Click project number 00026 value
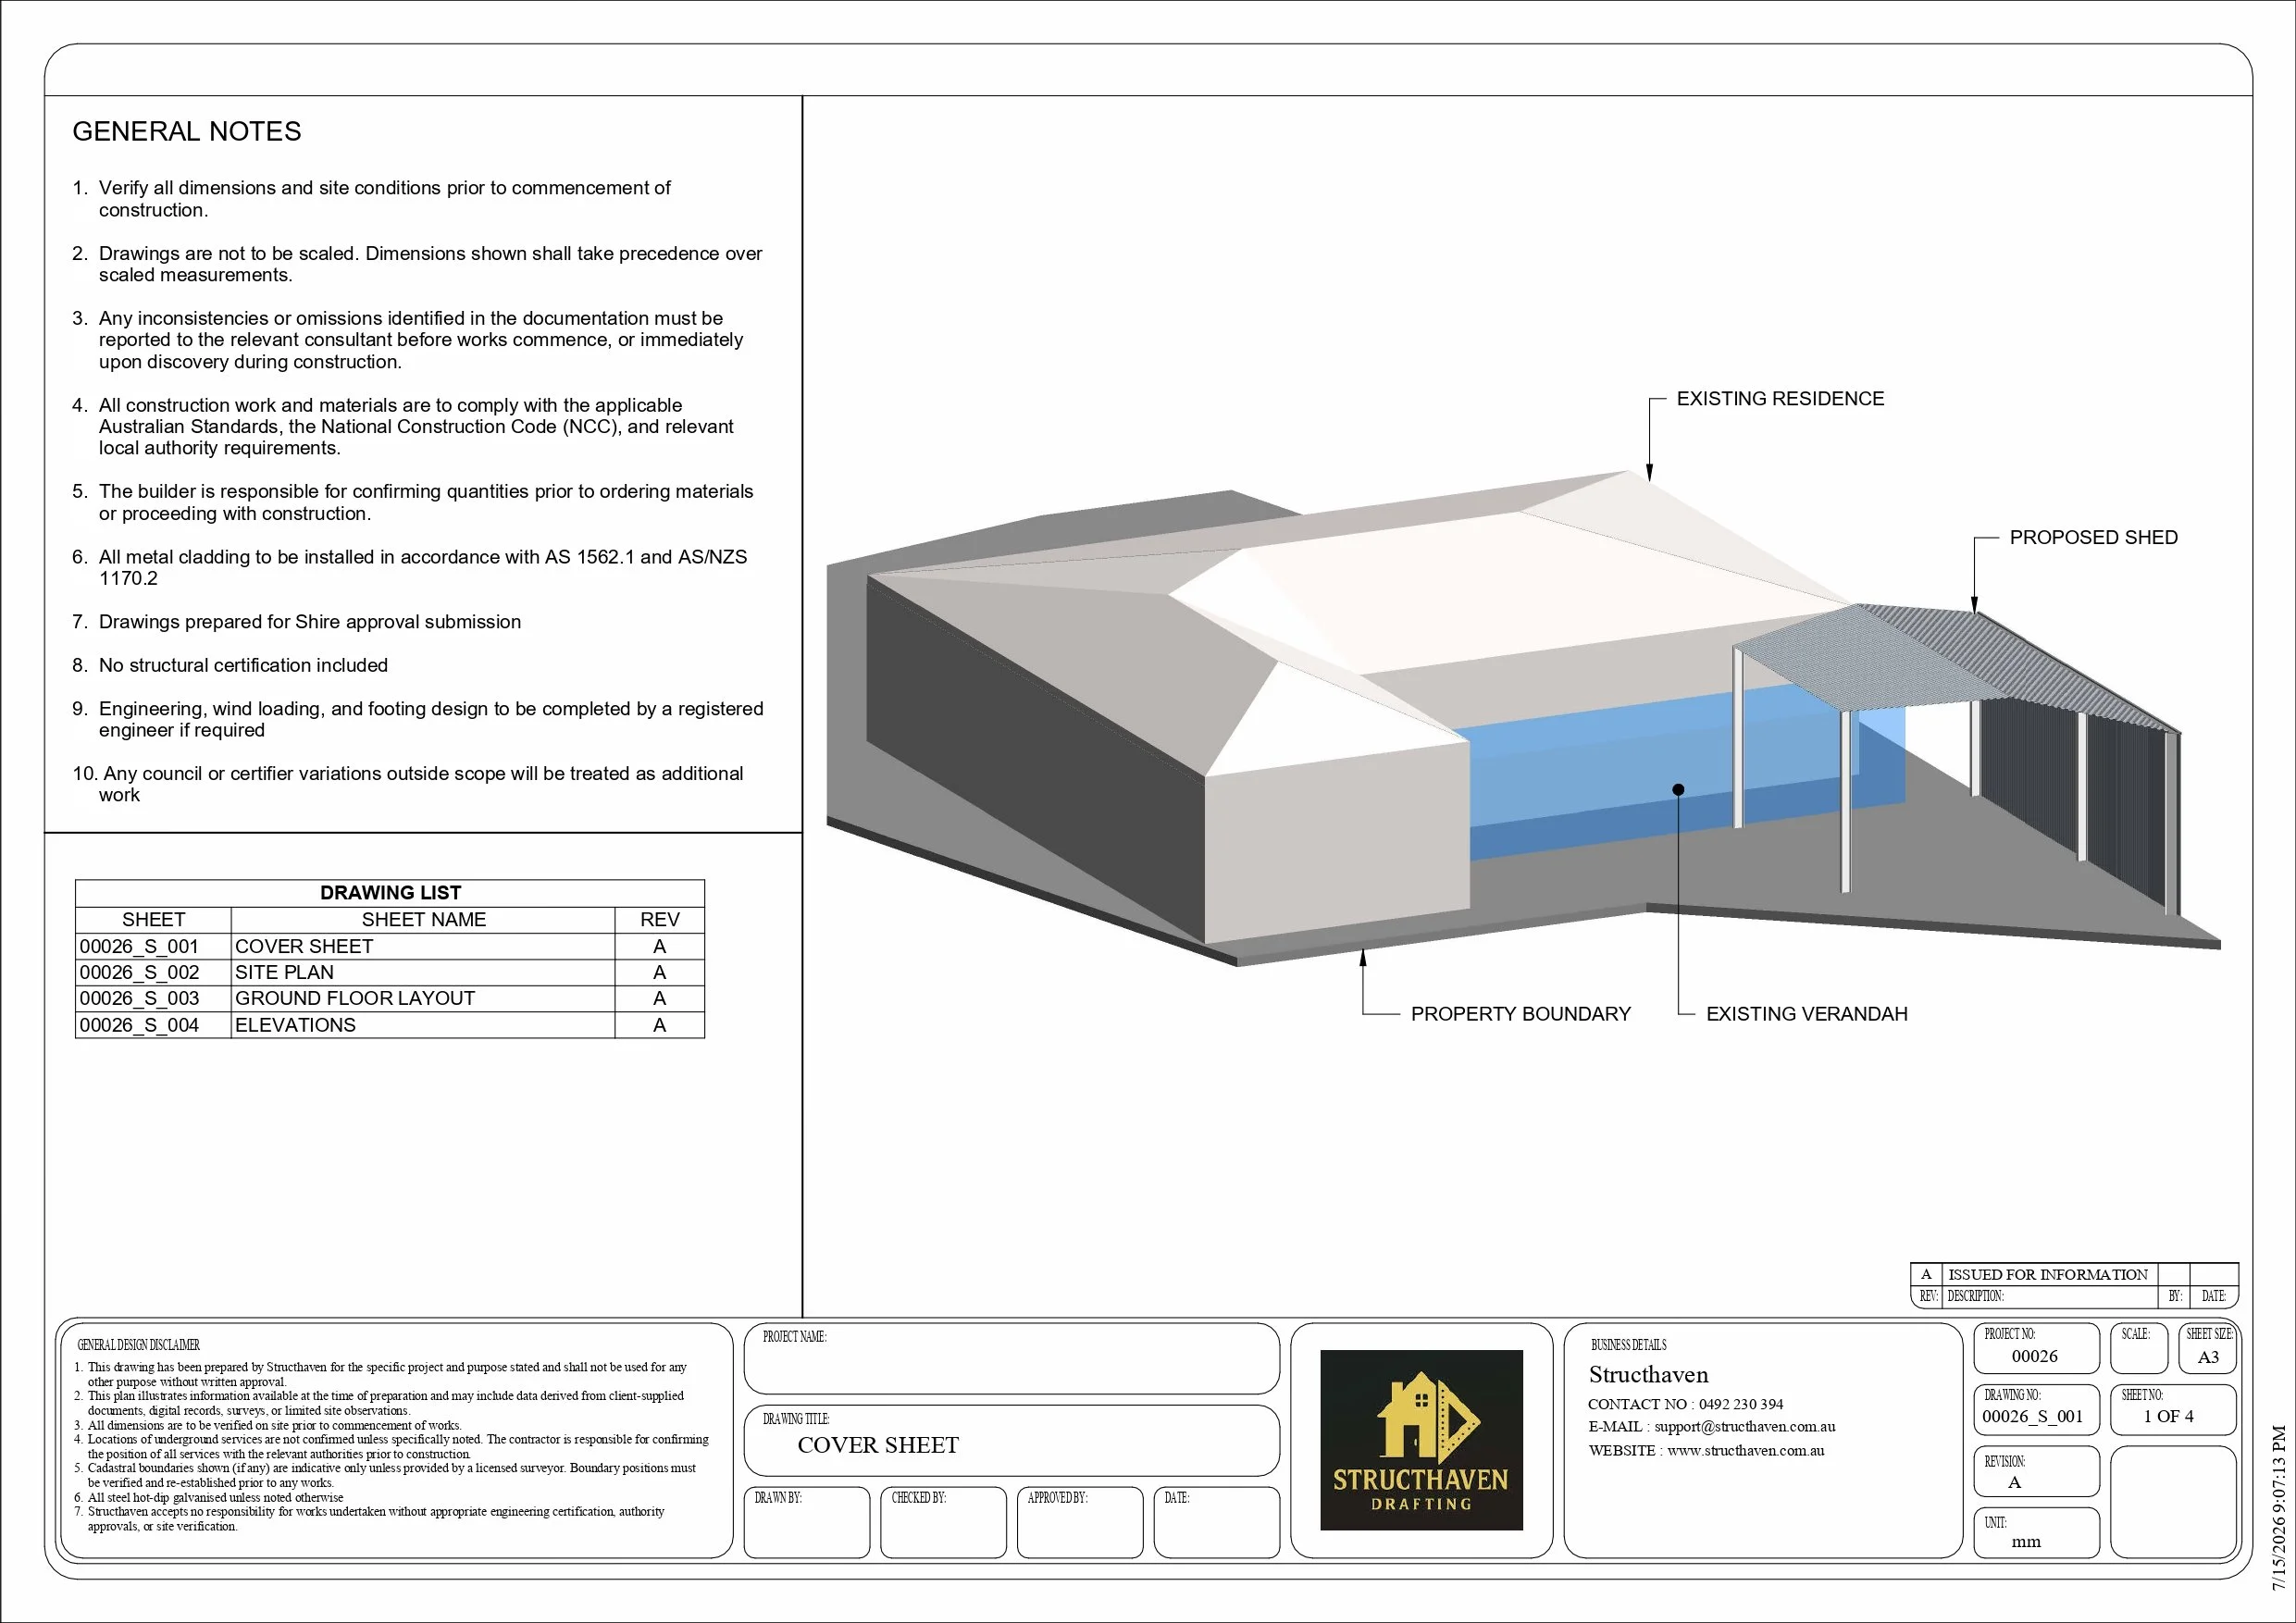Viewport: 2296px width, 1623px height. tap(2035, 1356)
